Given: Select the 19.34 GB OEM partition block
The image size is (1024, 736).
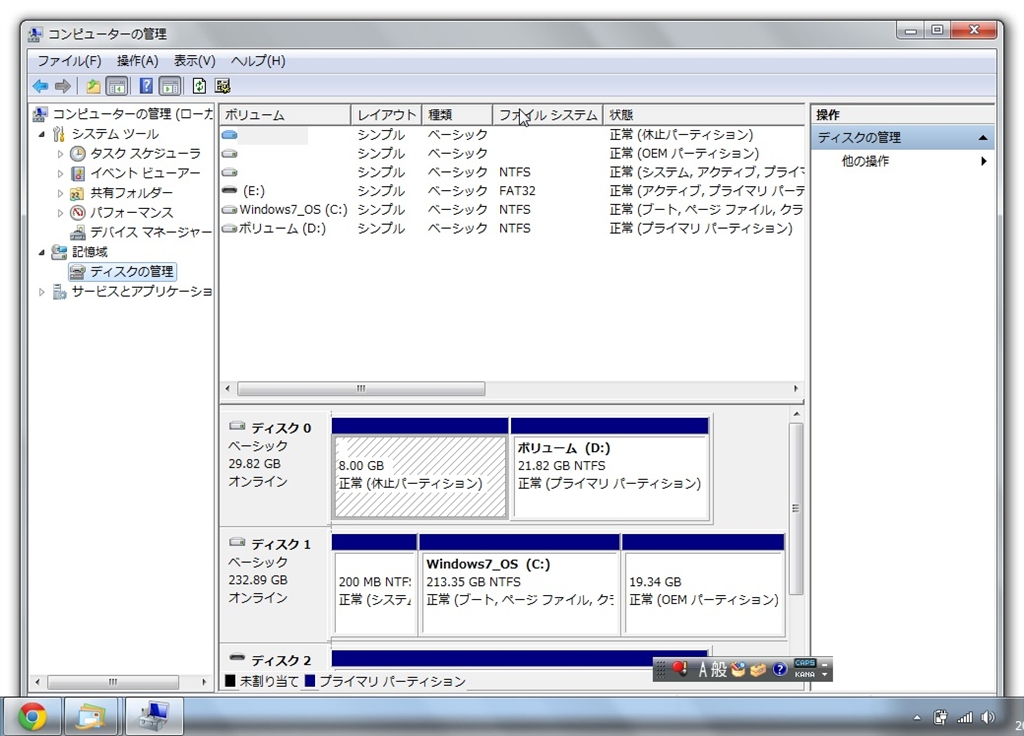Looking at the screenshot, I should [703, 584].
